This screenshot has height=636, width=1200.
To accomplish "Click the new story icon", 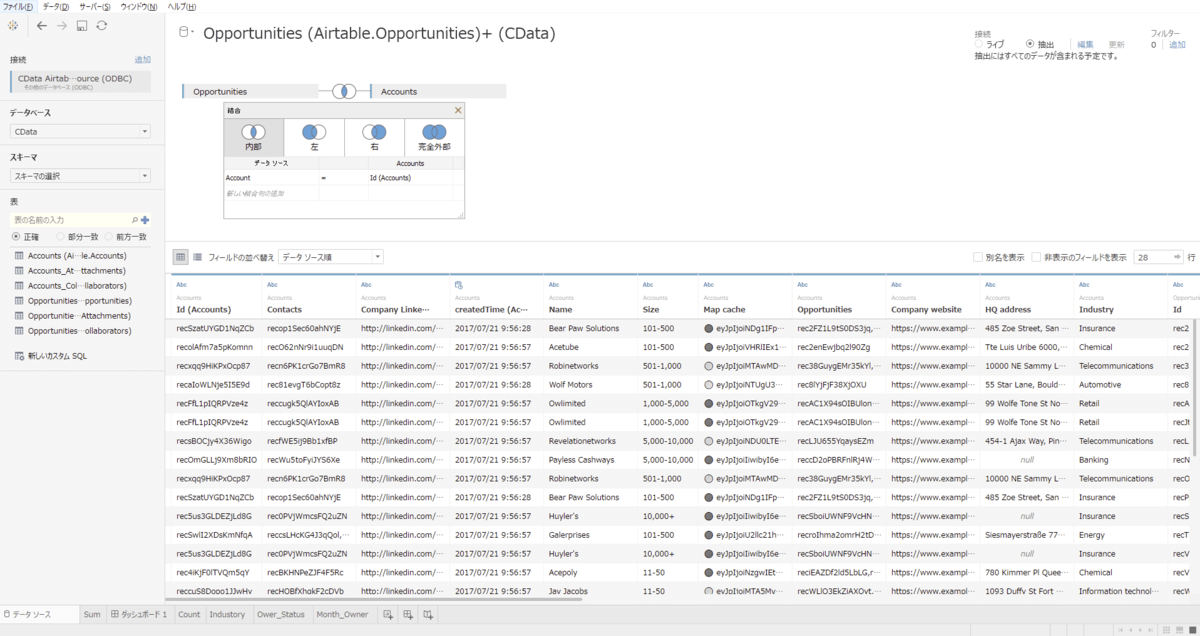I will click(430, 614).
